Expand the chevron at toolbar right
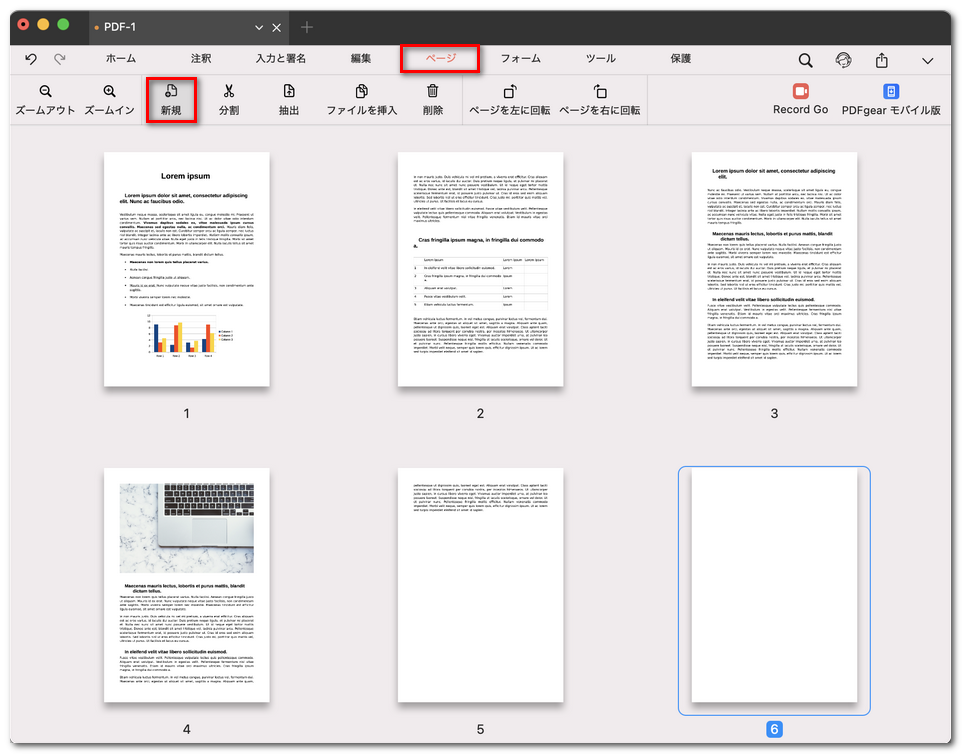This screenshot has height=754, width=962. click(x=927, y=60)
